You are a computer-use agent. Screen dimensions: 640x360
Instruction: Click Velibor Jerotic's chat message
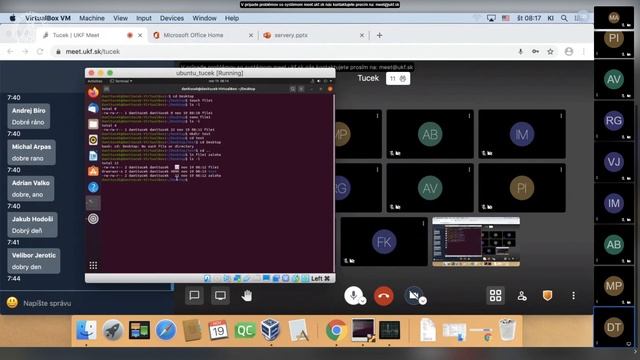point(33,261)
